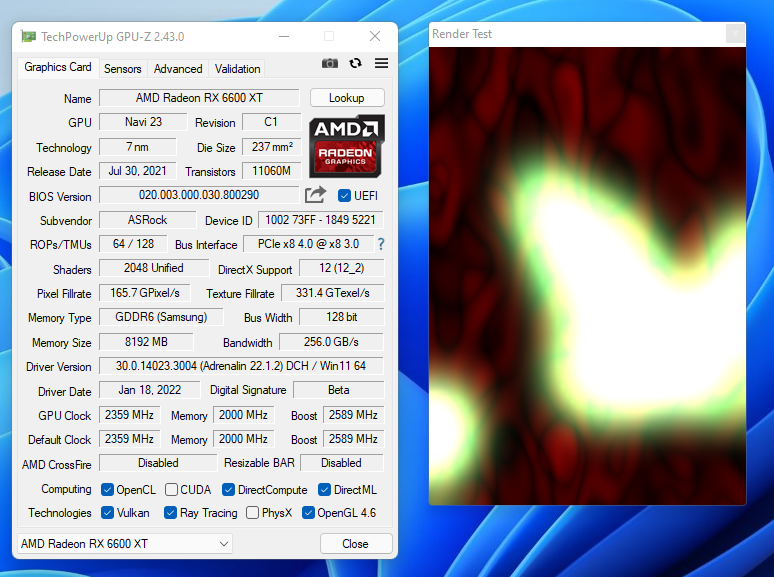Click the Name field AMD Radeon RX 6600 XT
774x577 pixels.
click(x=199, y=98)
